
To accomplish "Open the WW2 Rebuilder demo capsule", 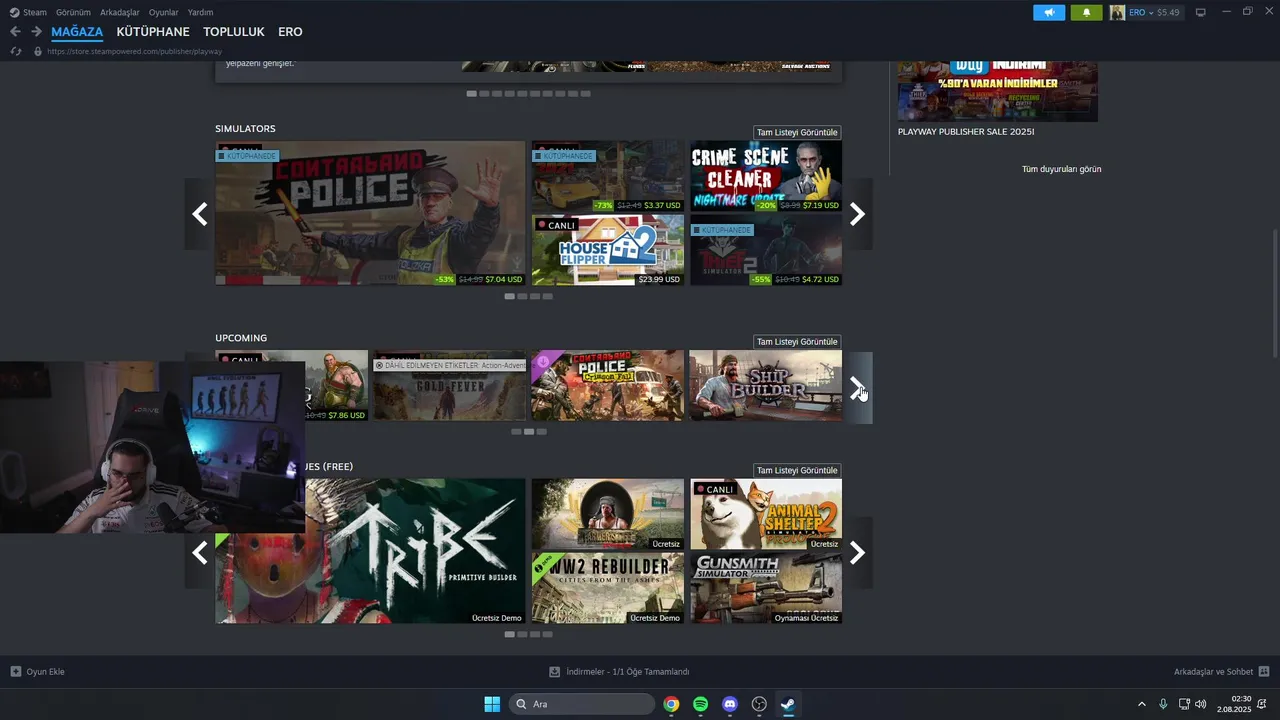I will [x=608, y=588].
